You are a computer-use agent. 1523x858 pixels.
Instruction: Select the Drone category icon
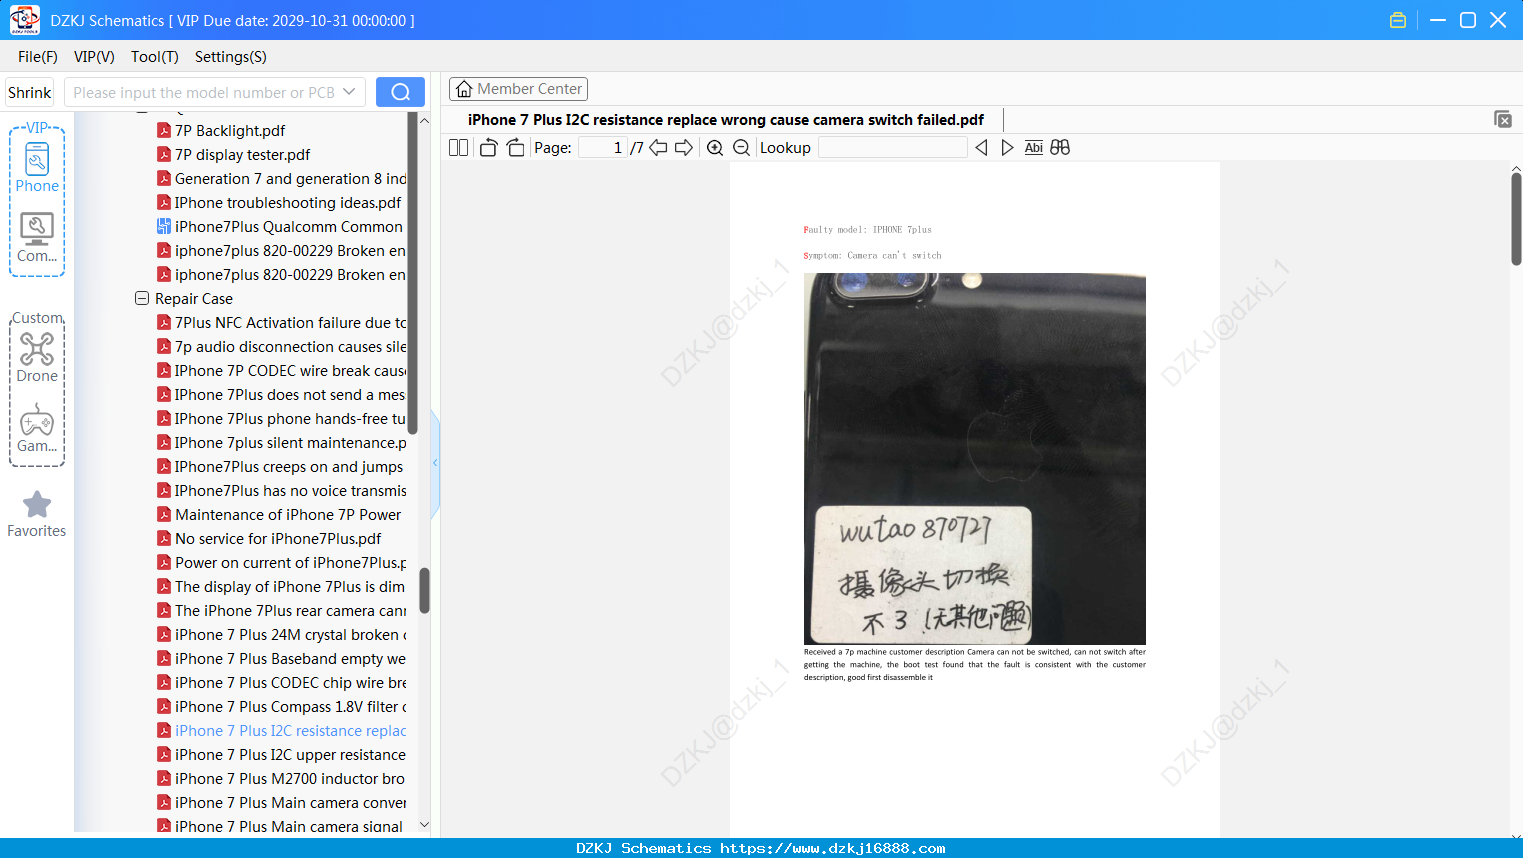click(x=37, y=357)
